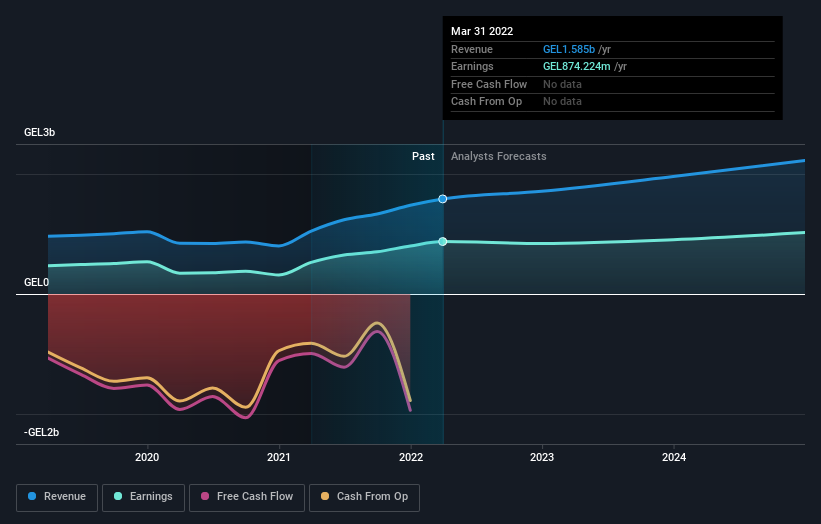Select the 2022 x-axis label
The height and width of the screenshot is (524, 821).
pos(411,457)
